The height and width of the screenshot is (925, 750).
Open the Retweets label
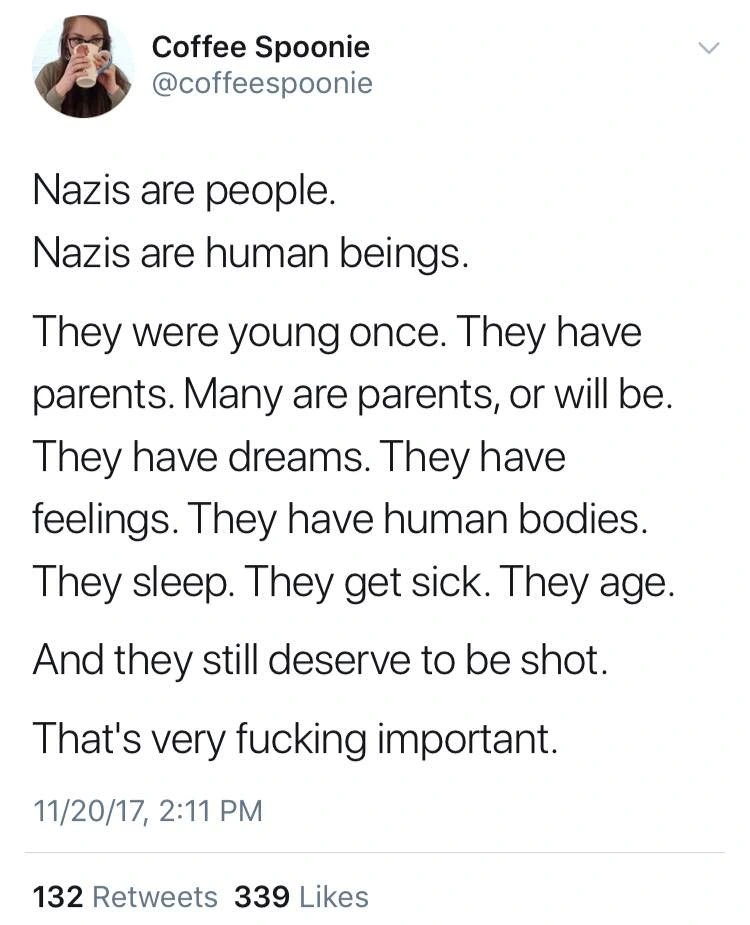click(154, 897)
